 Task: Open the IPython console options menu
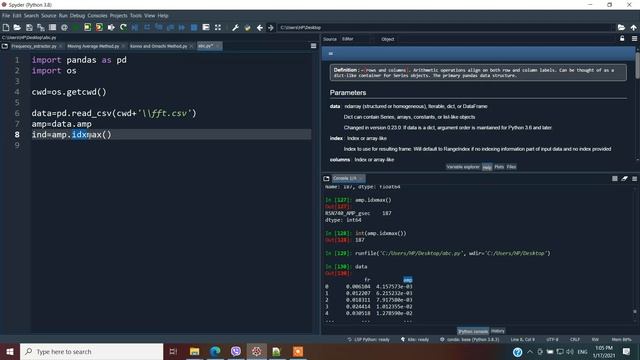pos(634,178)
